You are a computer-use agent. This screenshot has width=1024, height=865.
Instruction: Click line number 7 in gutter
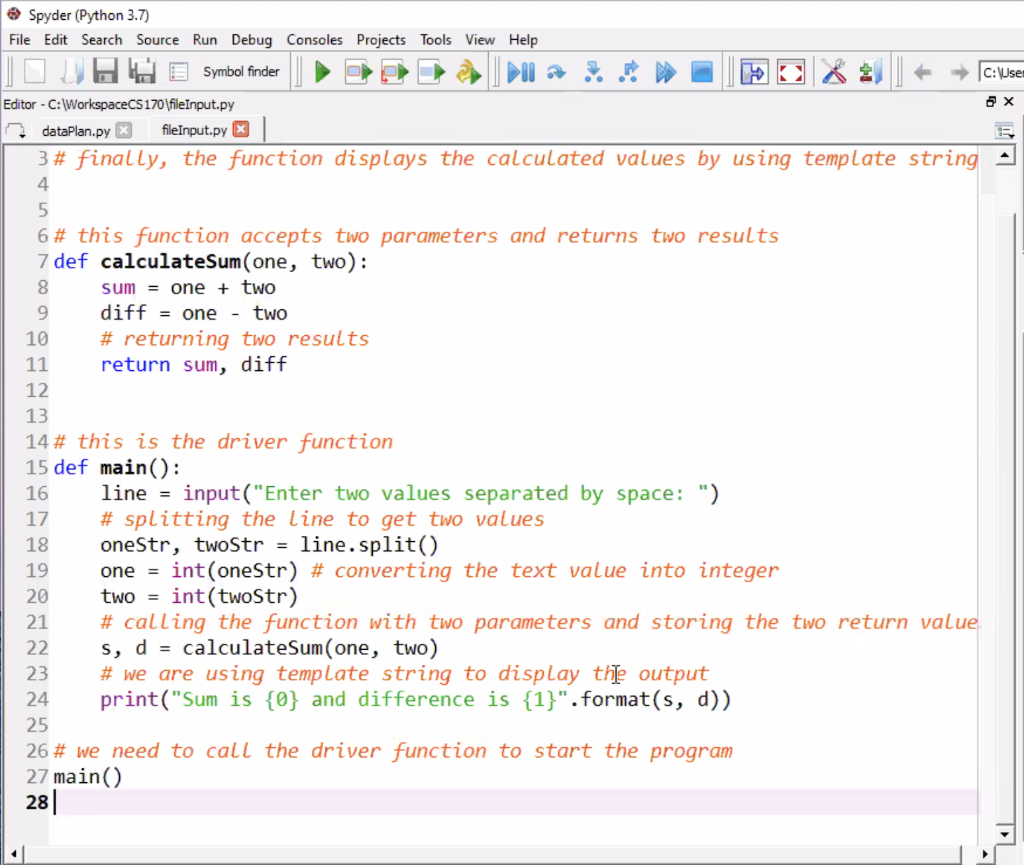[42, 262]
